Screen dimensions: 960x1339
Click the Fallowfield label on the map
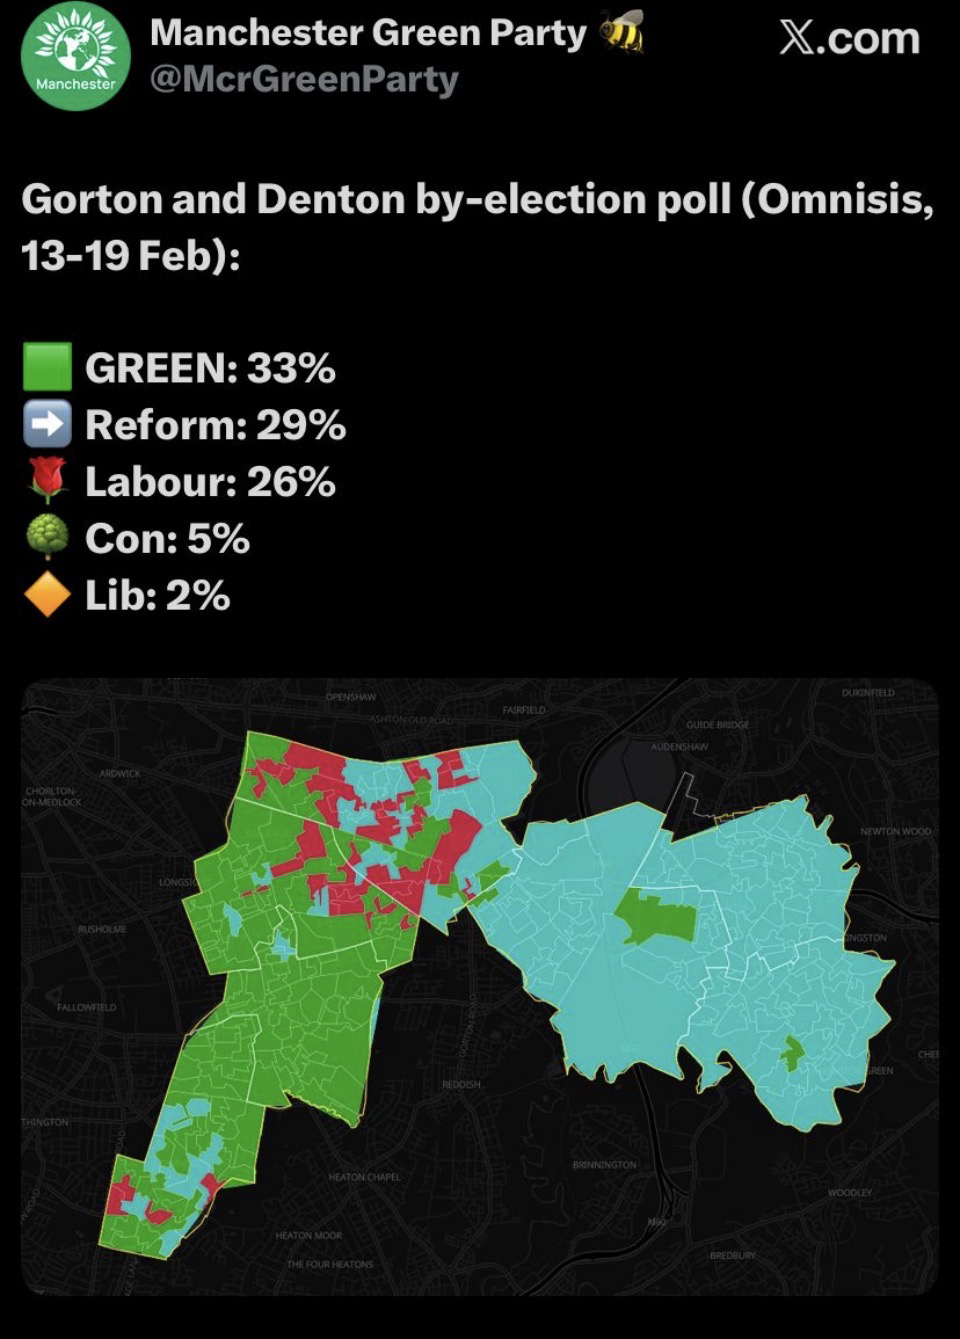[86, 1007]
